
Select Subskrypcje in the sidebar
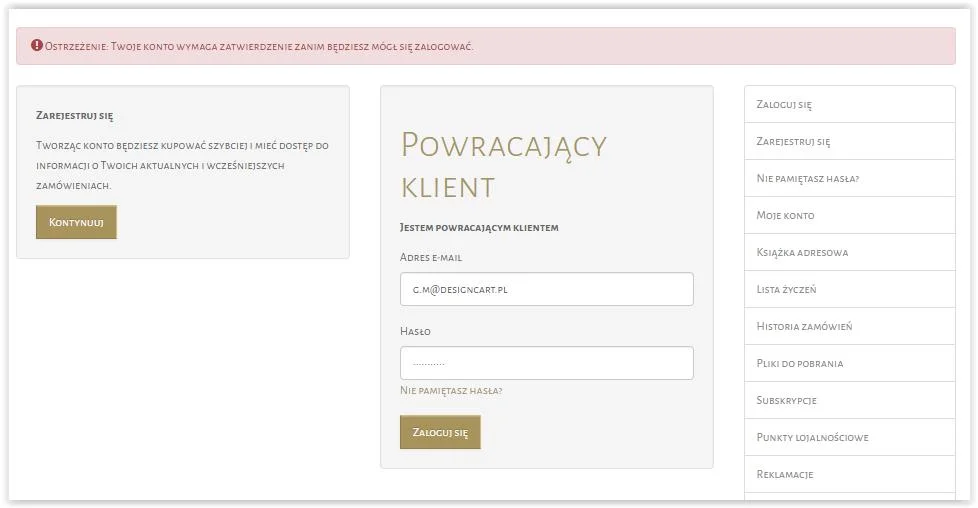click(x=786, y=400)
